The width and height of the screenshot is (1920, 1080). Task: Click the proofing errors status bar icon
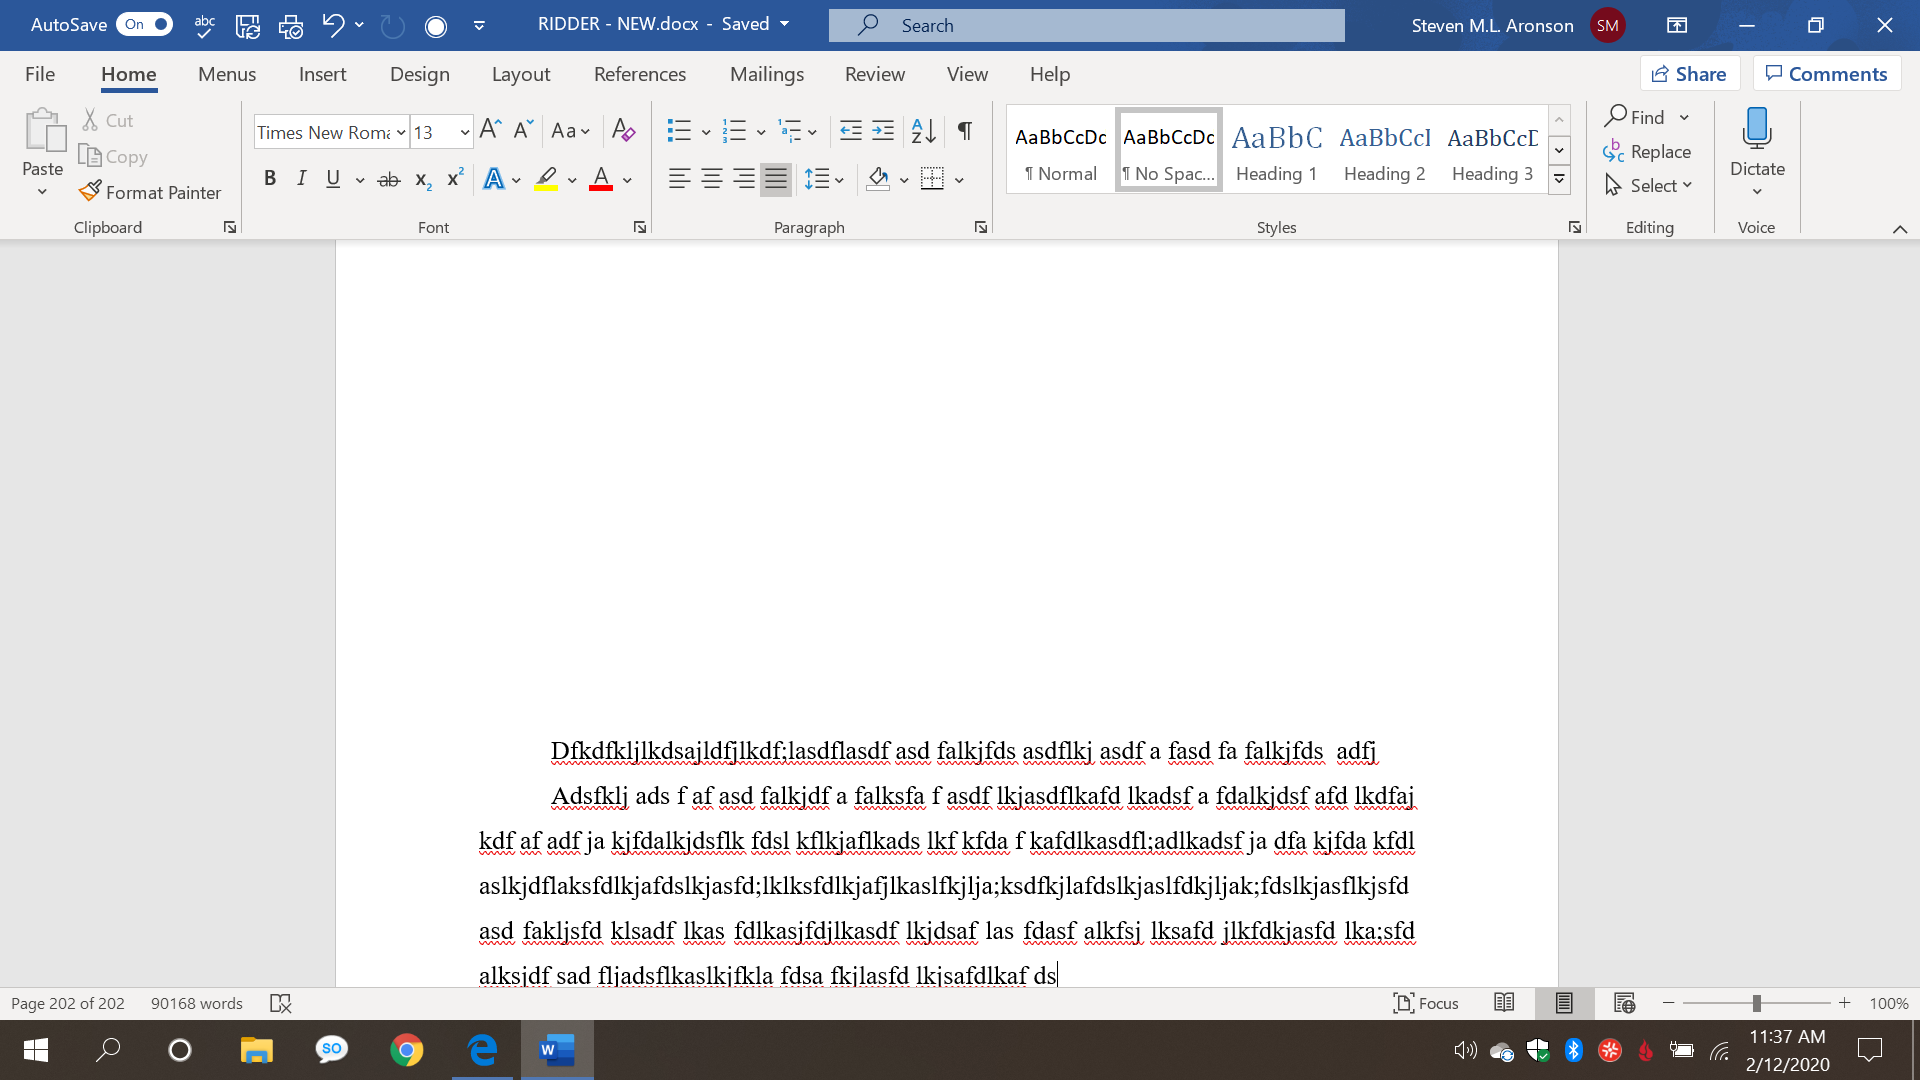pyautogui.click(x=281, y=1003)
